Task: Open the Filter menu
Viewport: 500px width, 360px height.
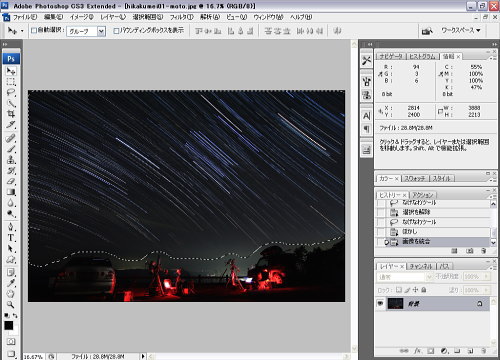Action: pyautogui.click(x=182, y=17)
